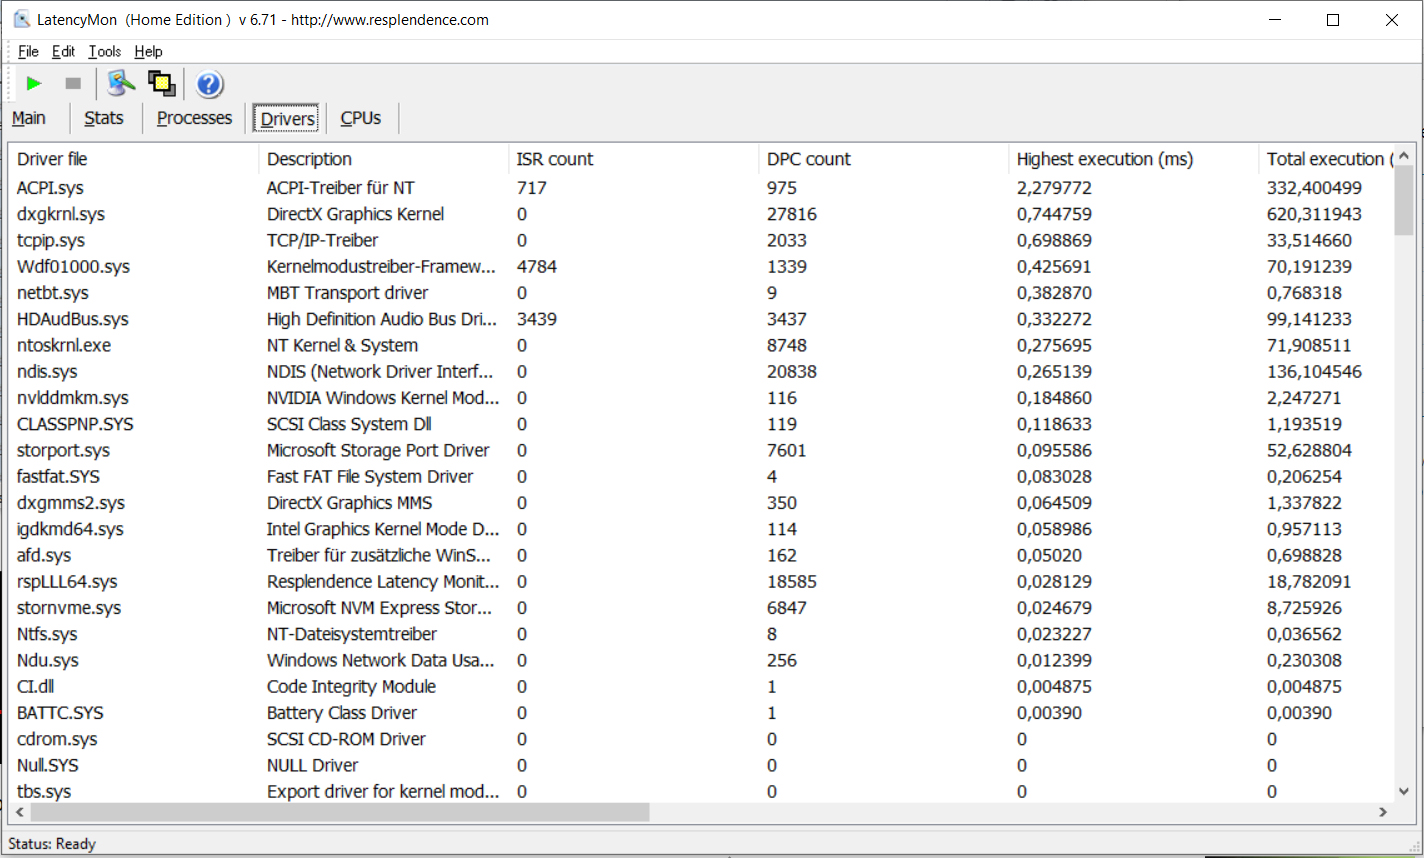1424x858 pixels.
Task: Sort list by the Driver file header
Action: click(x=52, y=159)
